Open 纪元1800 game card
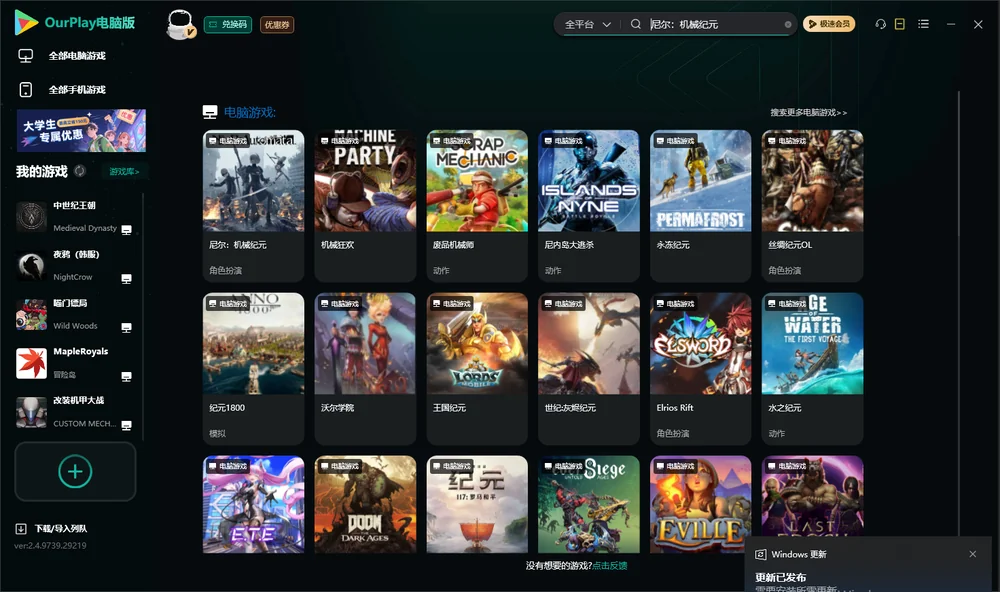 [x=253, y=368]
